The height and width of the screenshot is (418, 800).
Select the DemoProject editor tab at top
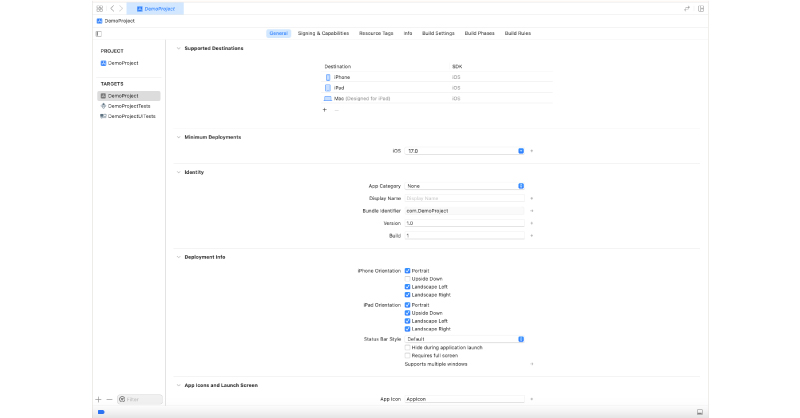(156, 9)
